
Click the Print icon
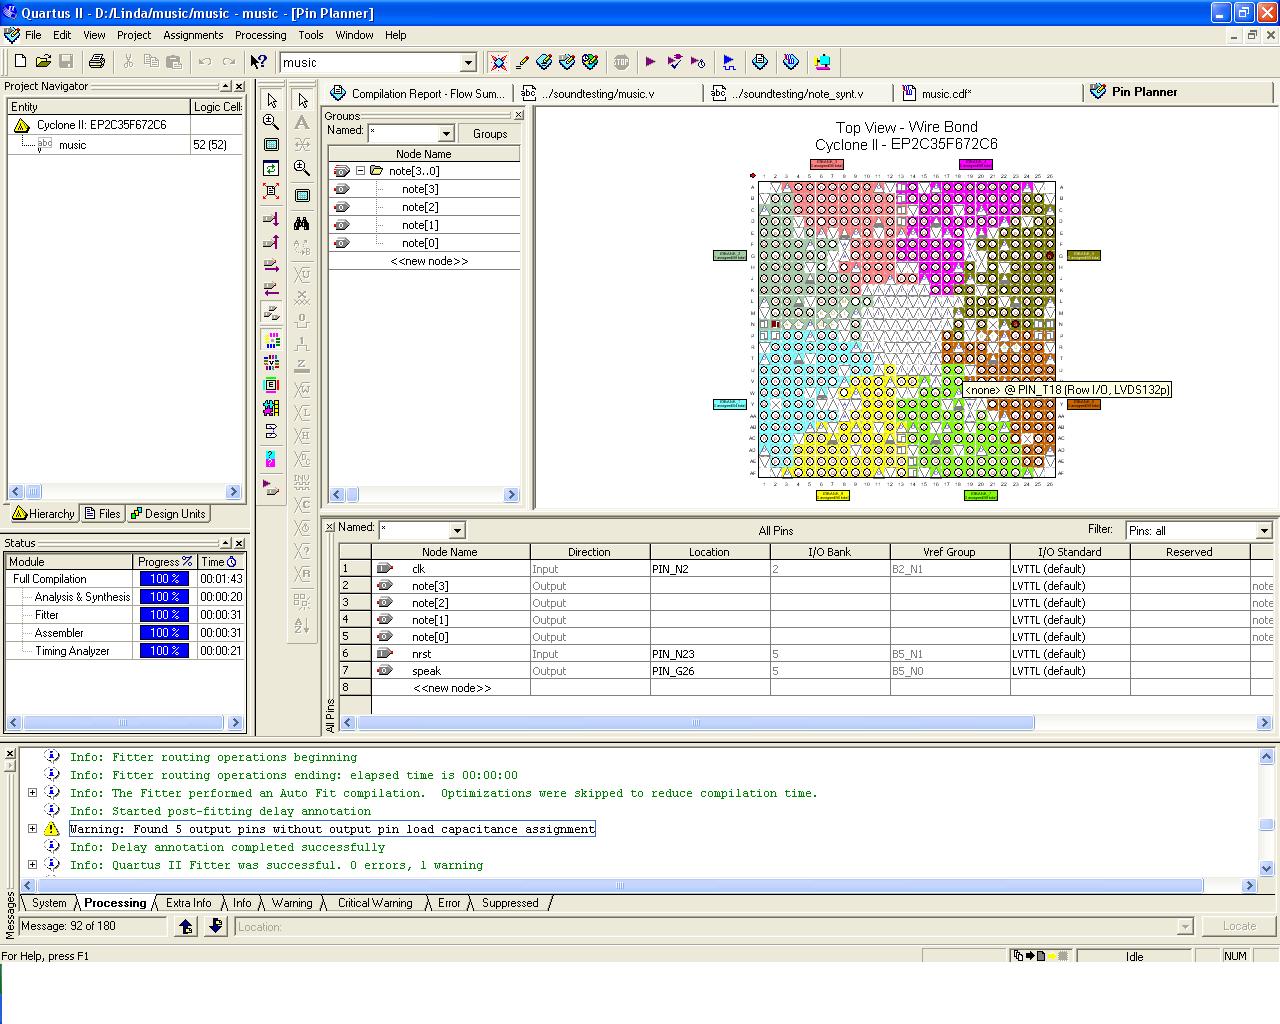96,62
